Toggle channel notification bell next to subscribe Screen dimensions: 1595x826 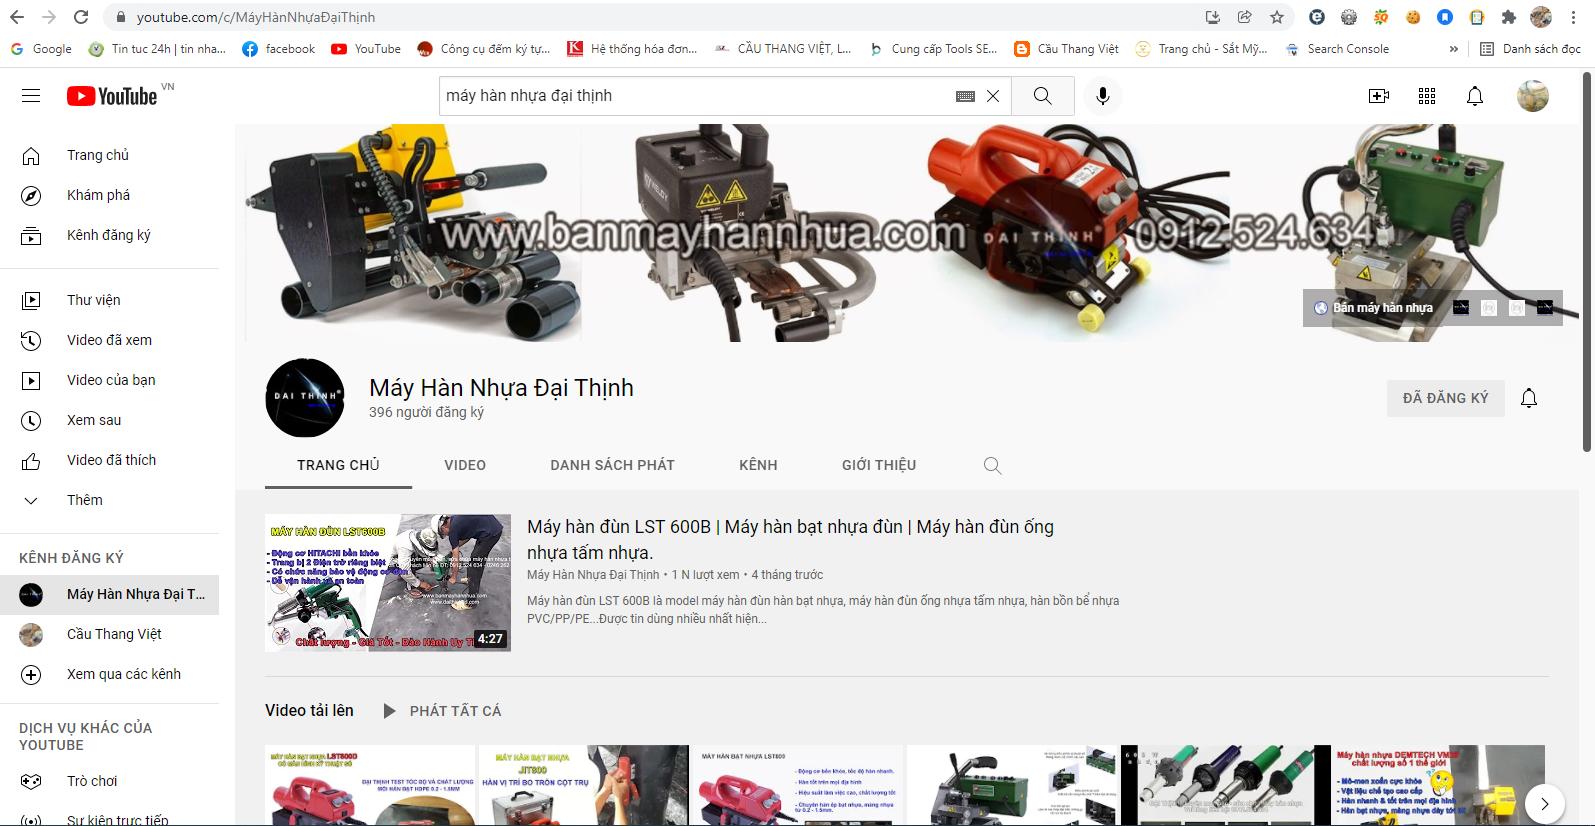coord(1529,398)
